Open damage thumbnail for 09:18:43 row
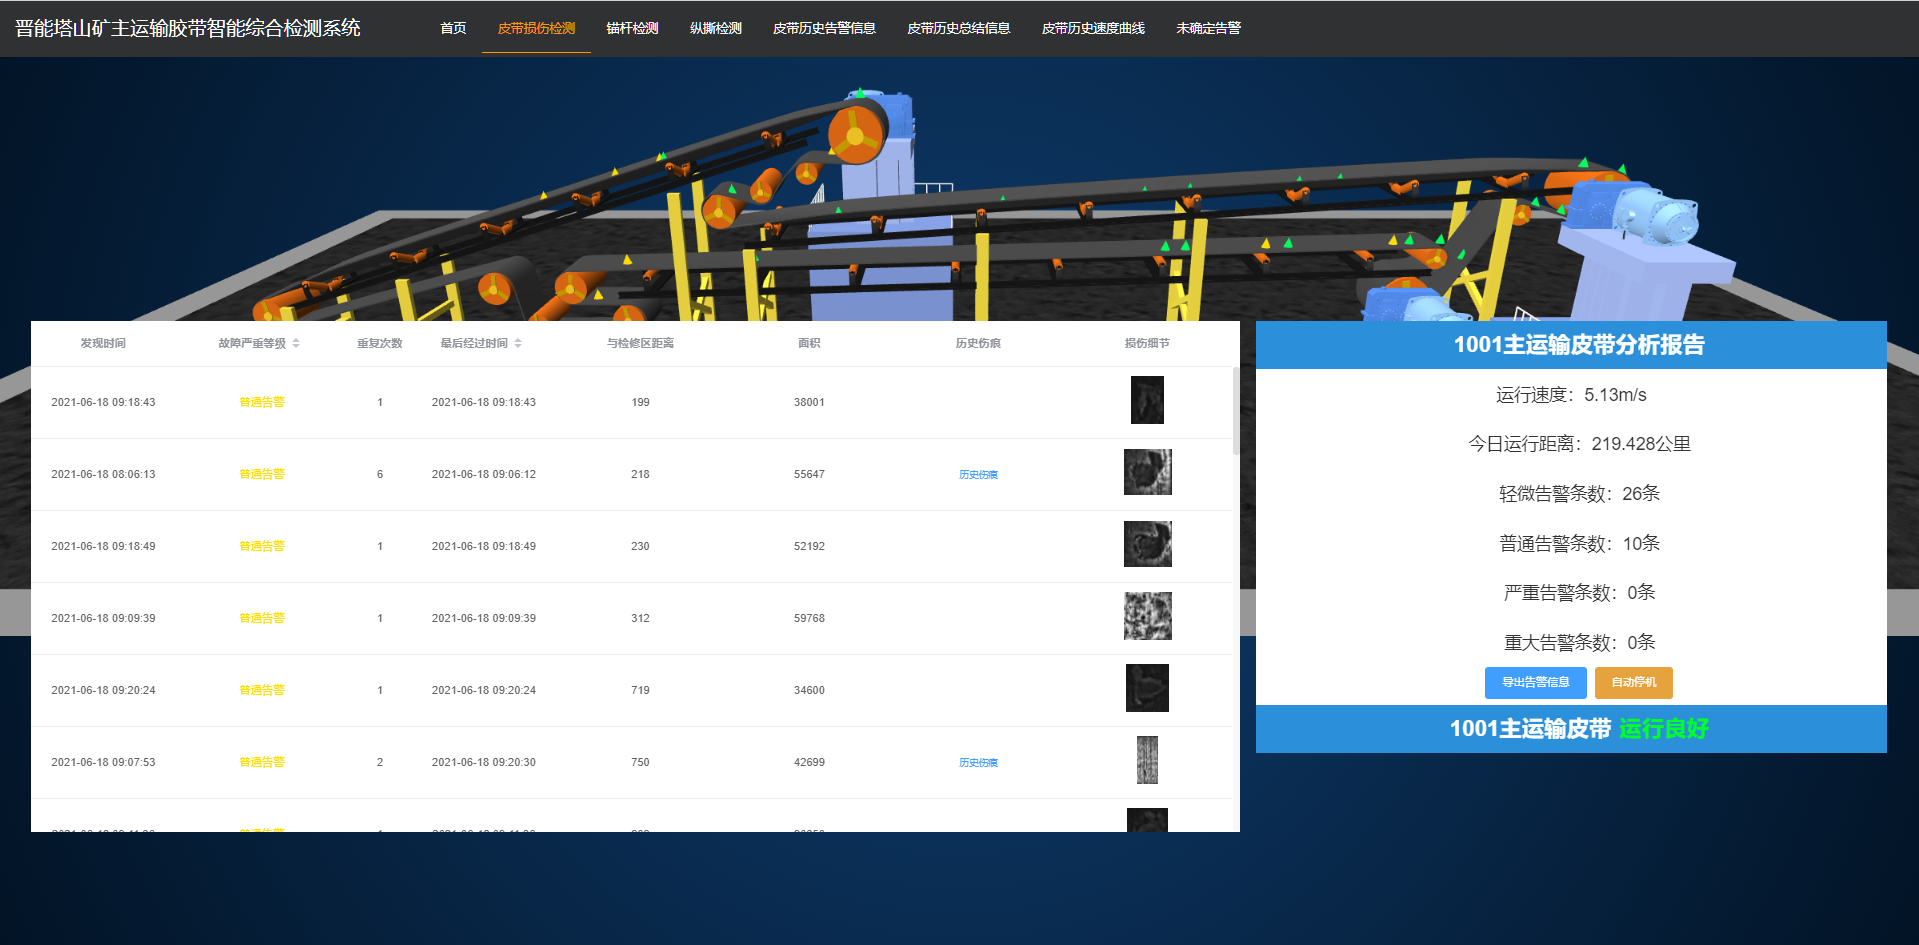The height and width of the screenshot is (945, 1919). point(1147,400)
